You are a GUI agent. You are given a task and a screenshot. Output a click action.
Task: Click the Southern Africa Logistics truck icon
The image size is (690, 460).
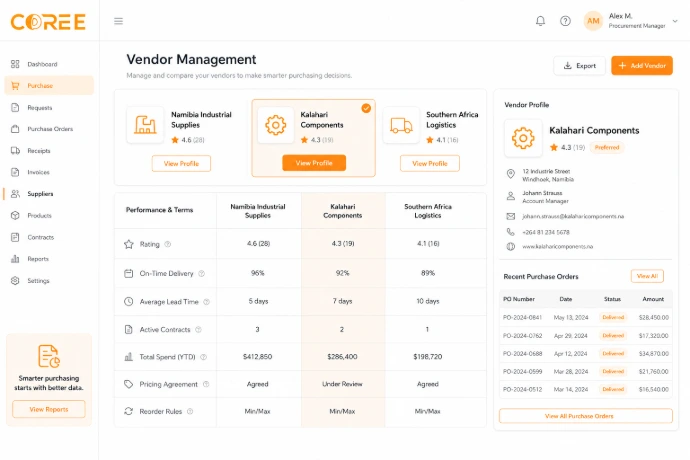[x=401, y=125]
